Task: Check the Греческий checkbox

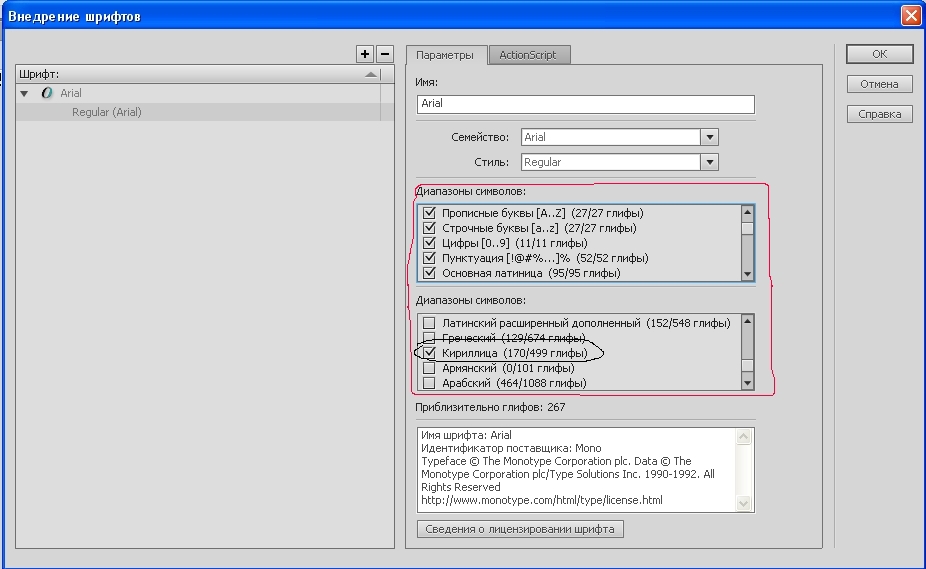Action: [429, 338]
